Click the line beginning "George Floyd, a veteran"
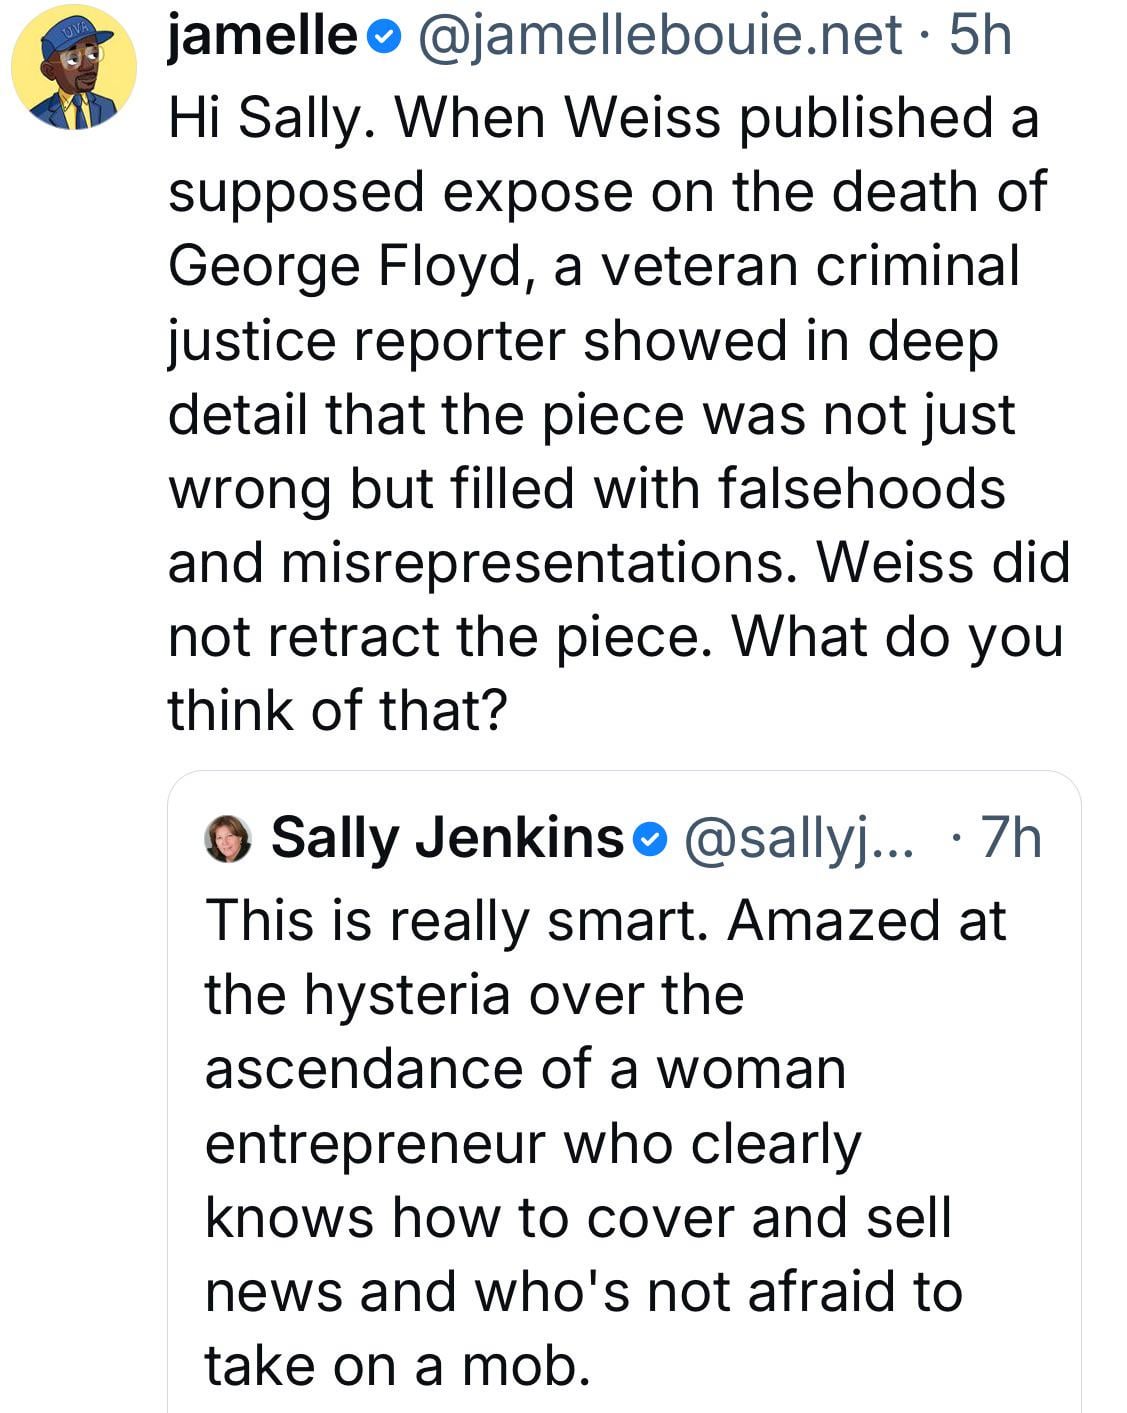Viewport: 1127px width, 1413px height. (594, 266)
